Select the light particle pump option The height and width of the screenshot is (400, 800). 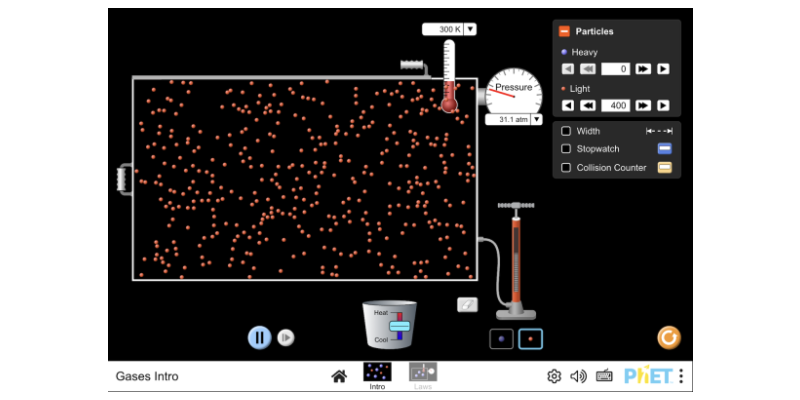(x=531, y=339)
